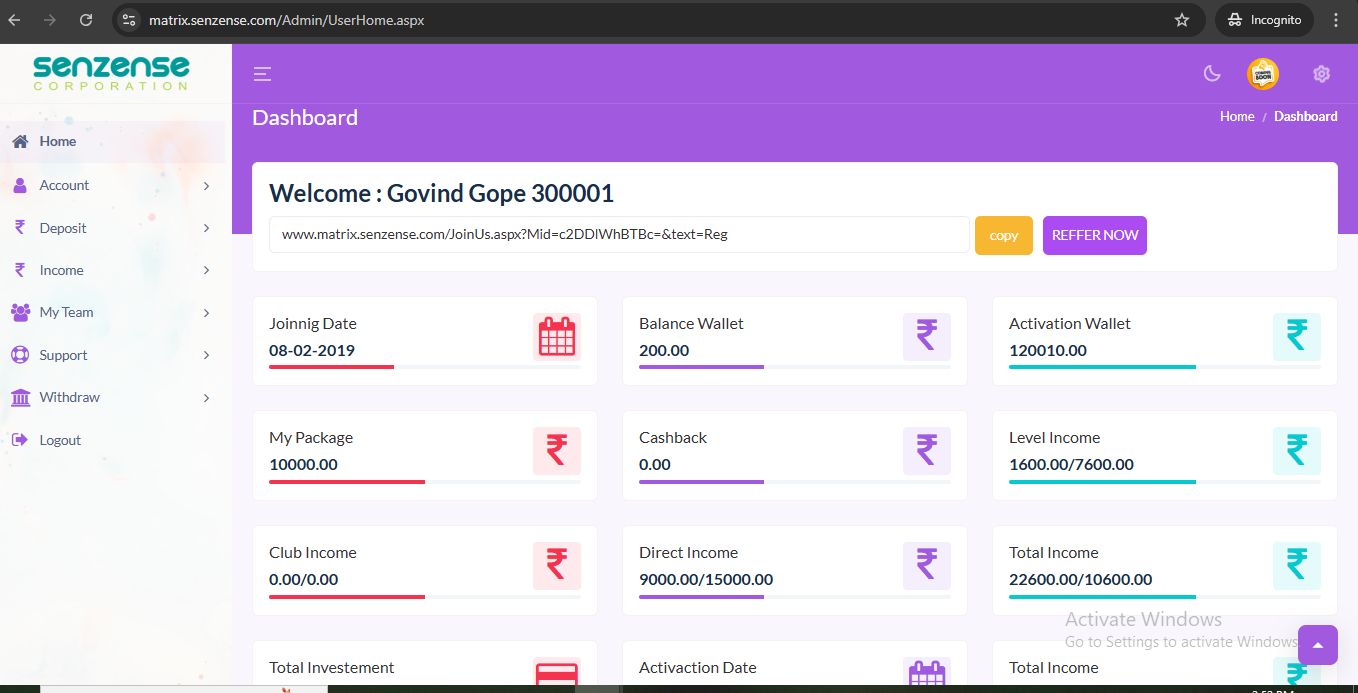
Task: Click the Dashboard breadcrumb link
Action: [x=1306, y=116]
